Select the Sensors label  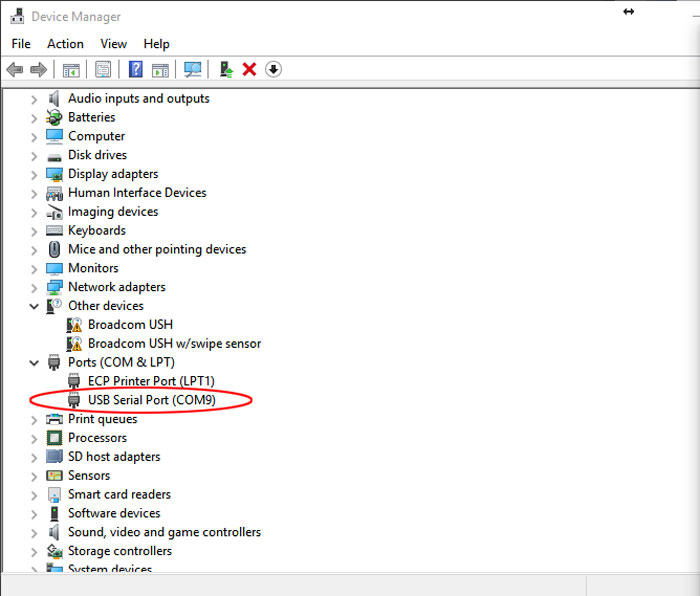click(x=89, y=475)
